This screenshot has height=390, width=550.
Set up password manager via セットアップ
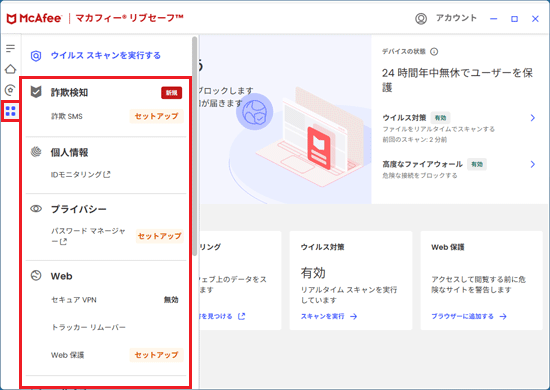(160, 236)
